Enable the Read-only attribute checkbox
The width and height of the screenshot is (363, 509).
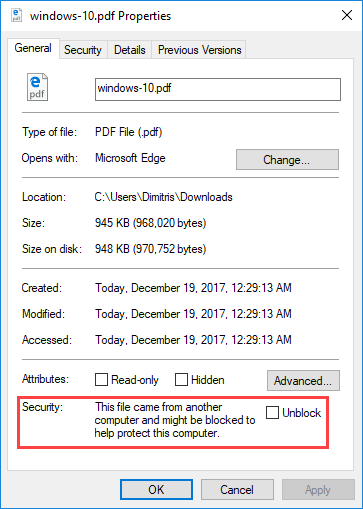click(x=101, y=380)
